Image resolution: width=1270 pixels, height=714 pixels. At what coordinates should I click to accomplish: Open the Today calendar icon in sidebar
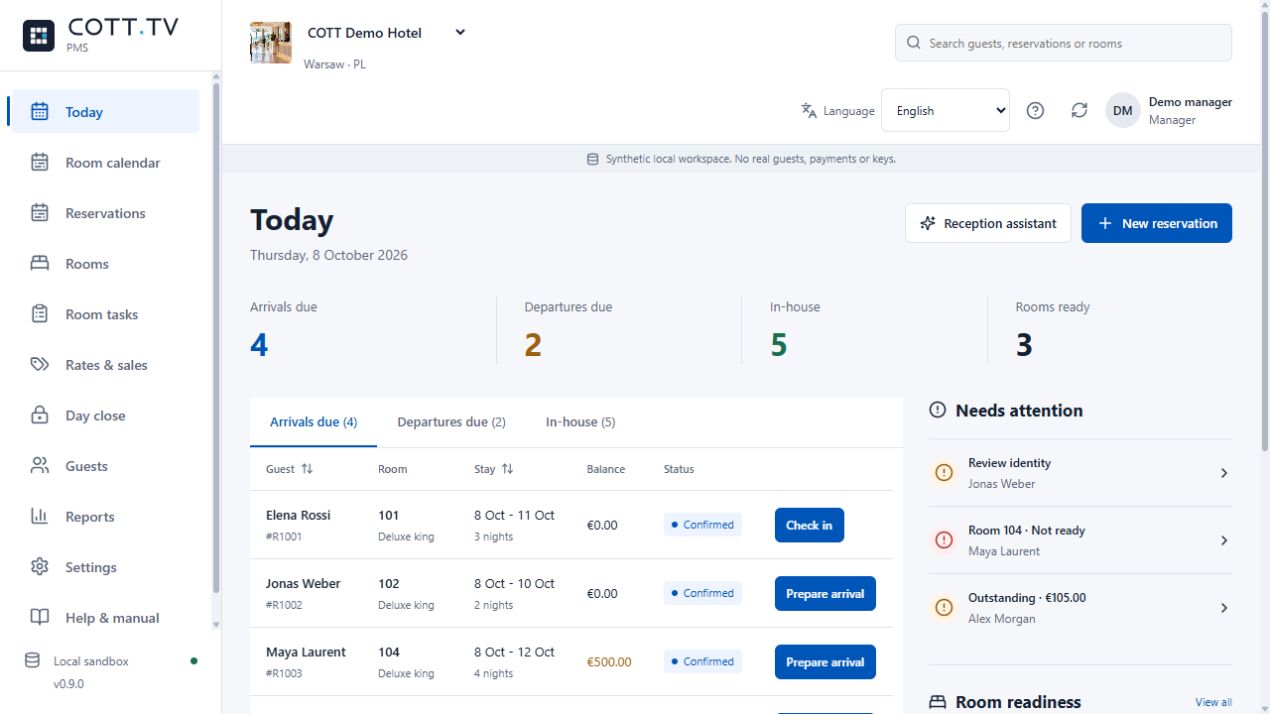40,112
